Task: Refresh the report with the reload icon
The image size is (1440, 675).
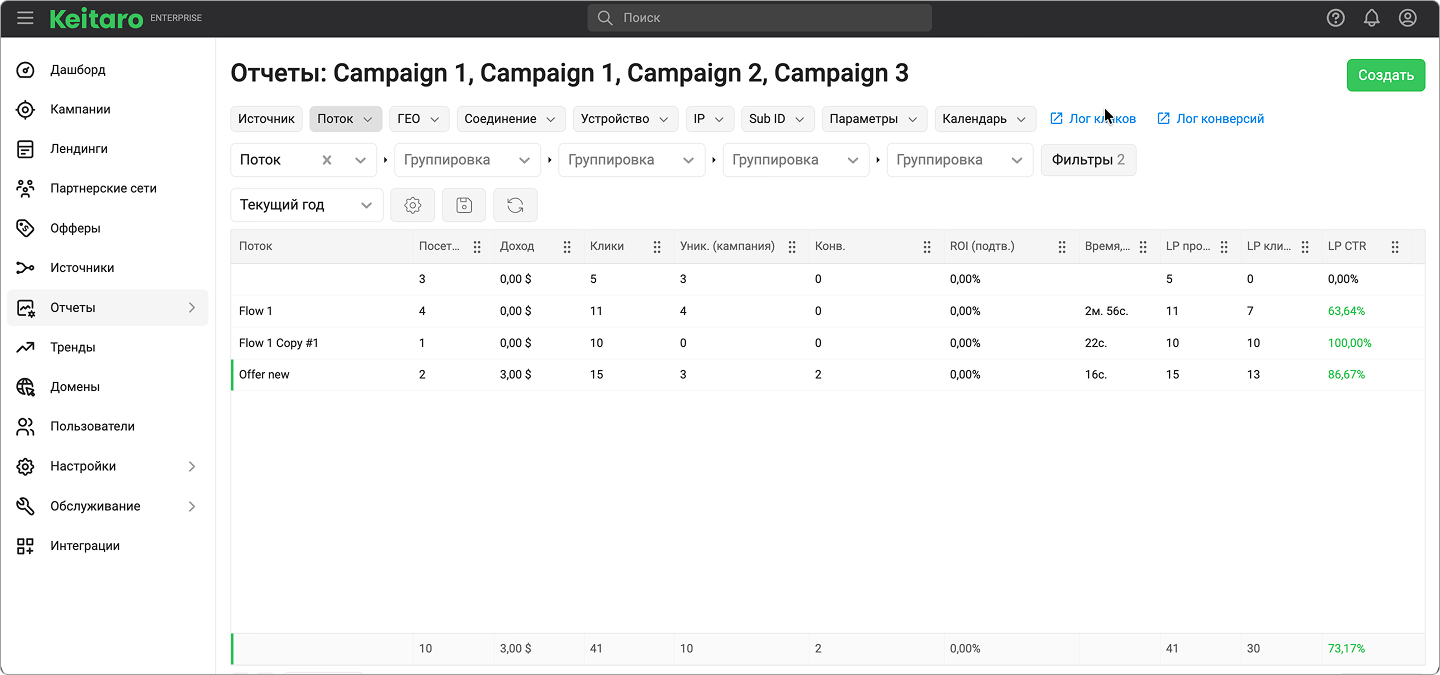Action: coord(515,205)
